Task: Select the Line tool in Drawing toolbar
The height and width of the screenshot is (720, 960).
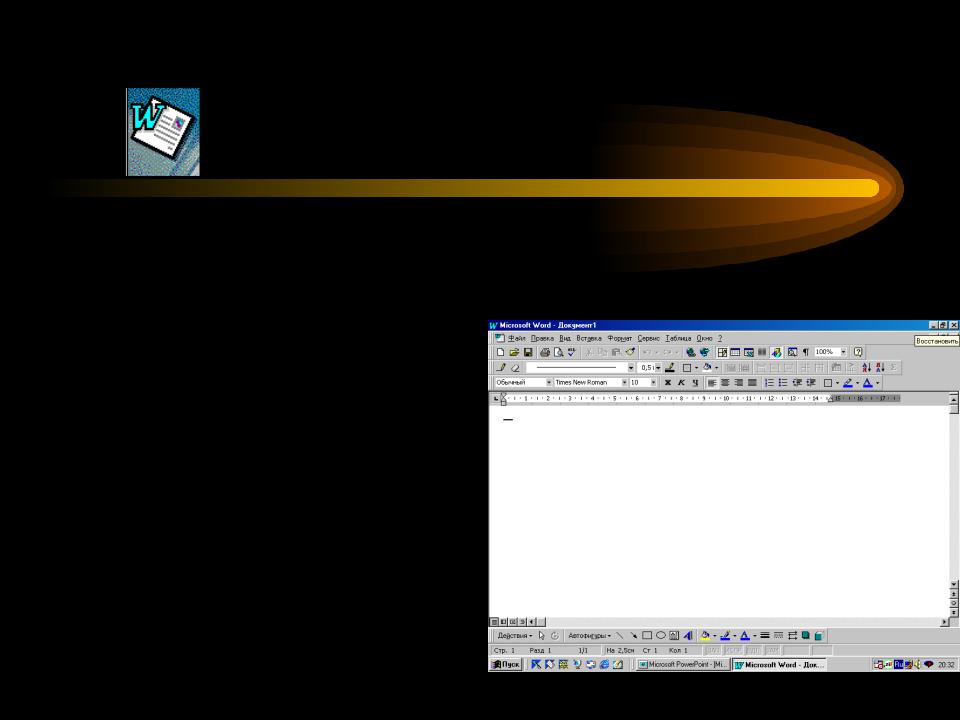Action: pyautogui.click(x=620, y=636)
